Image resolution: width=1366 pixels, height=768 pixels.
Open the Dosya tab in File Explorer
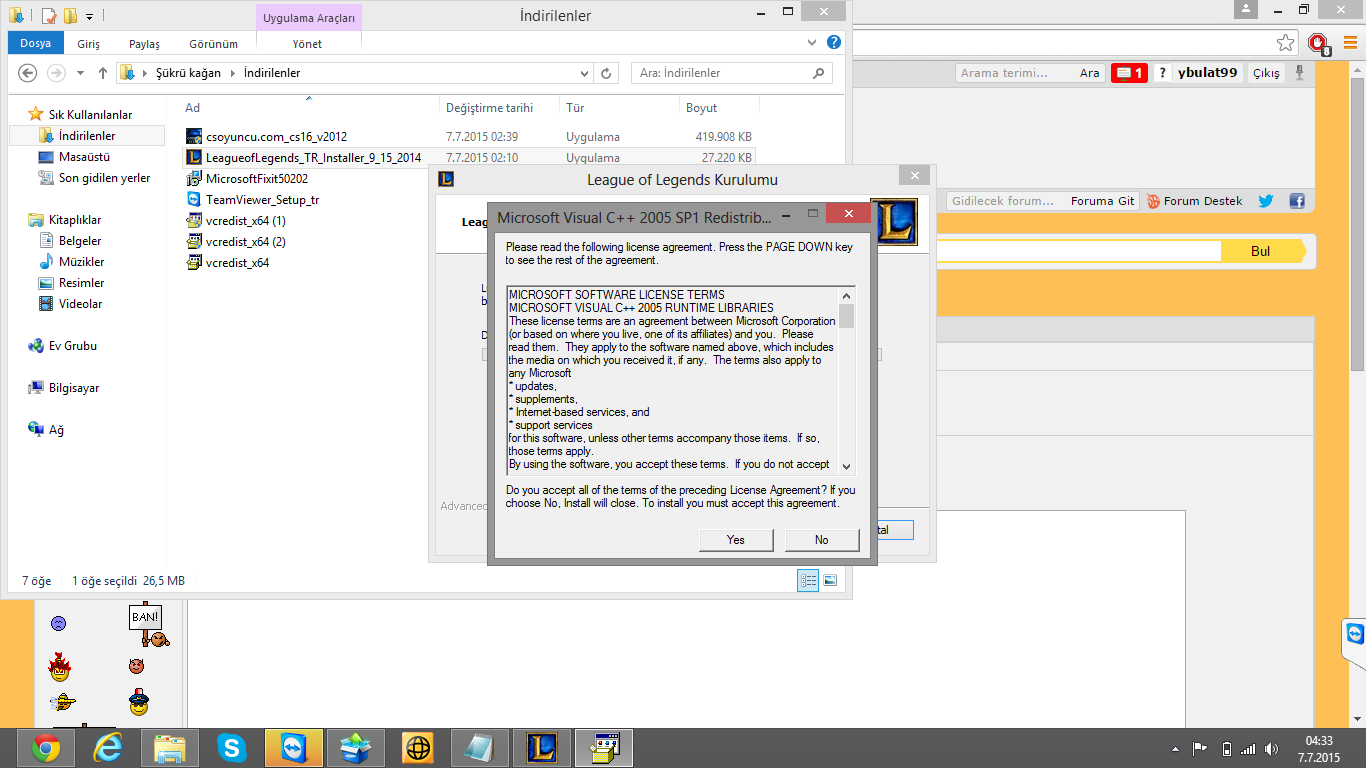pos(35,44)
